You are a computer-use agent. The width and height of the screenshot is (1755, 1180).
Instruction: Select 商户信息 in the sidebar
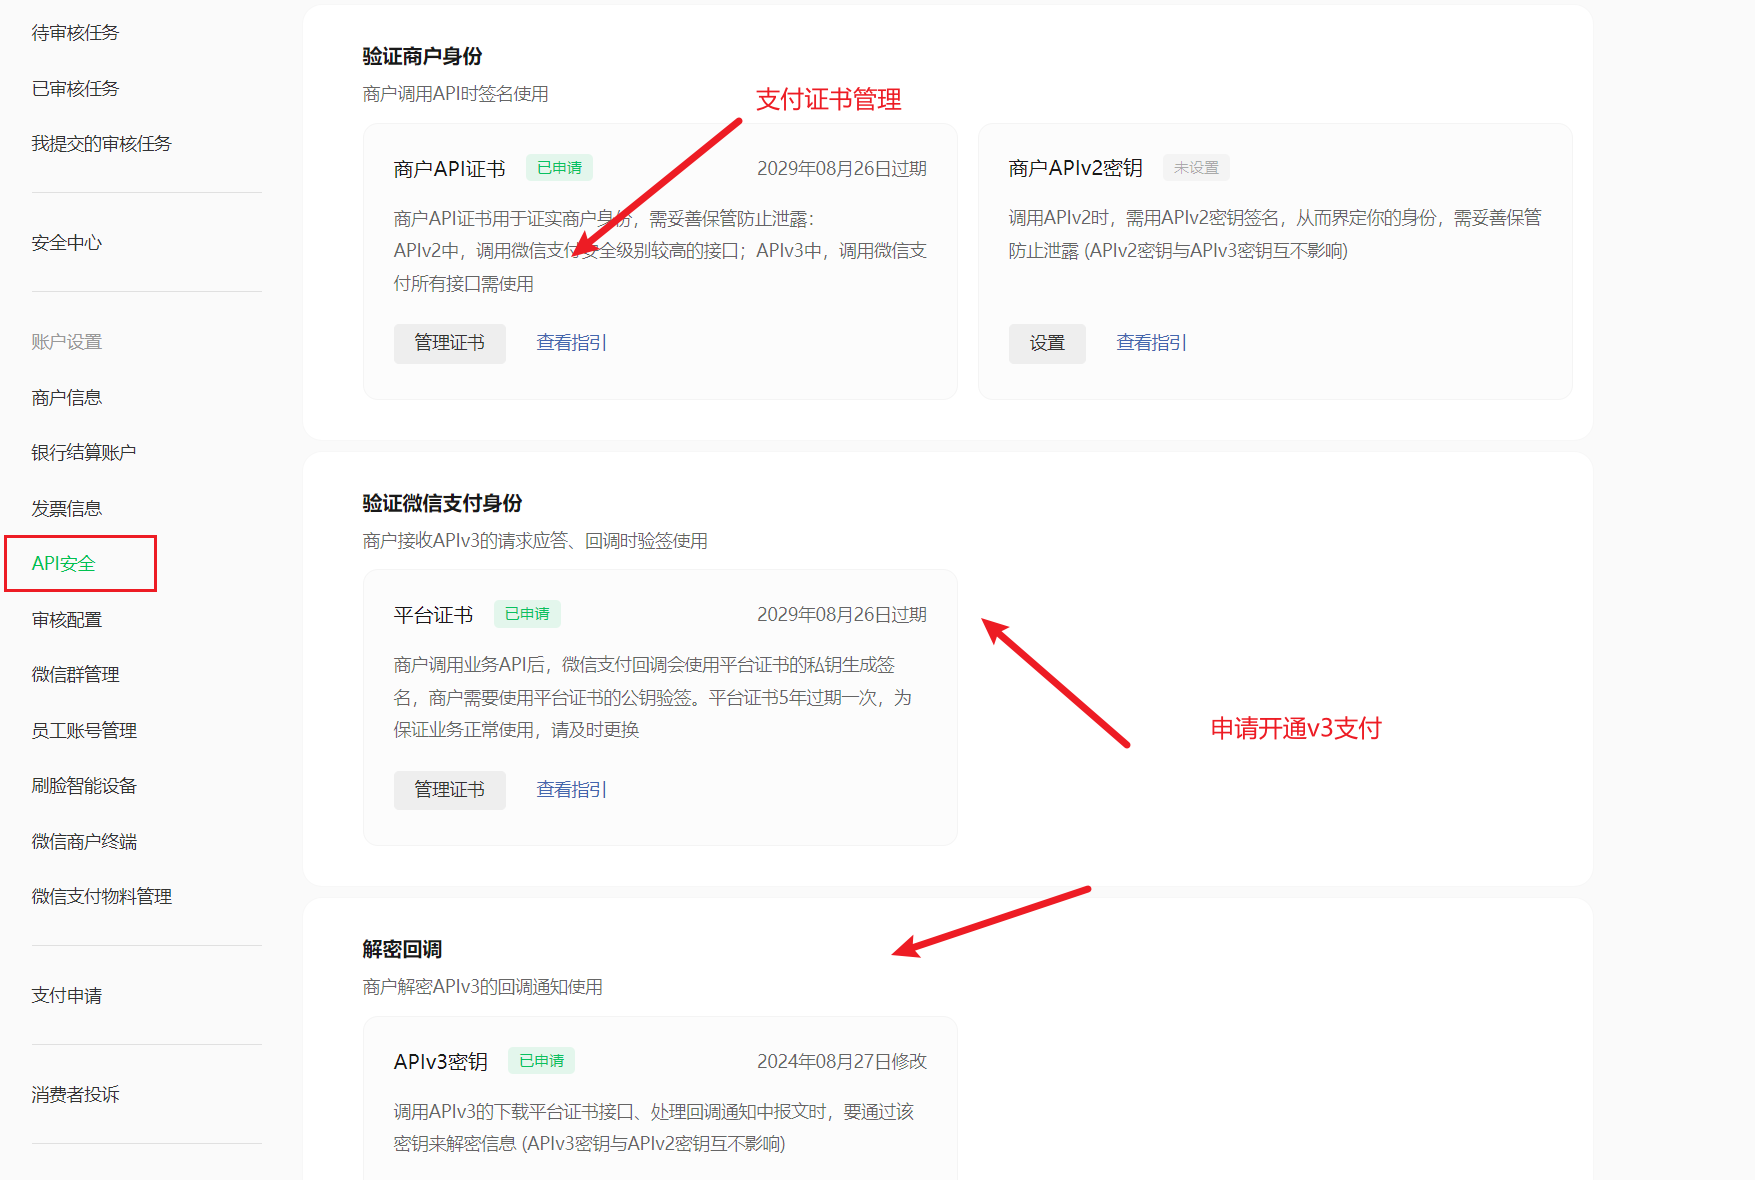tap(66, 396)
